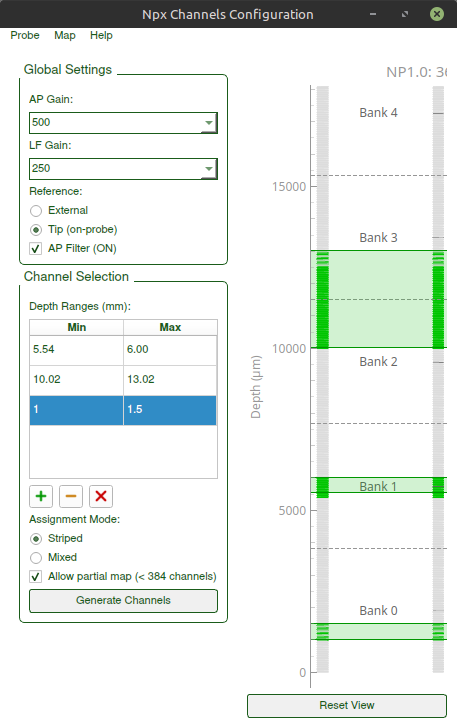Open the LF Gain dropdown
Viewport: 457px width, 728px height.
click(x=123, y=169)
